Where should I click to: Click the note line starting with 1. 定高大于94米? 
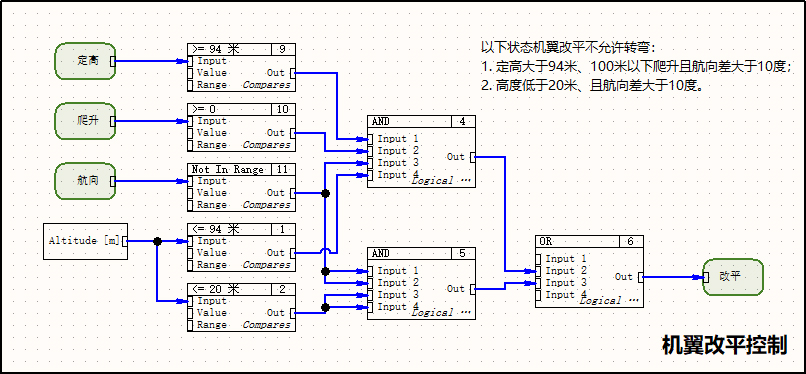pyautogui.click(x=636, y=66)
